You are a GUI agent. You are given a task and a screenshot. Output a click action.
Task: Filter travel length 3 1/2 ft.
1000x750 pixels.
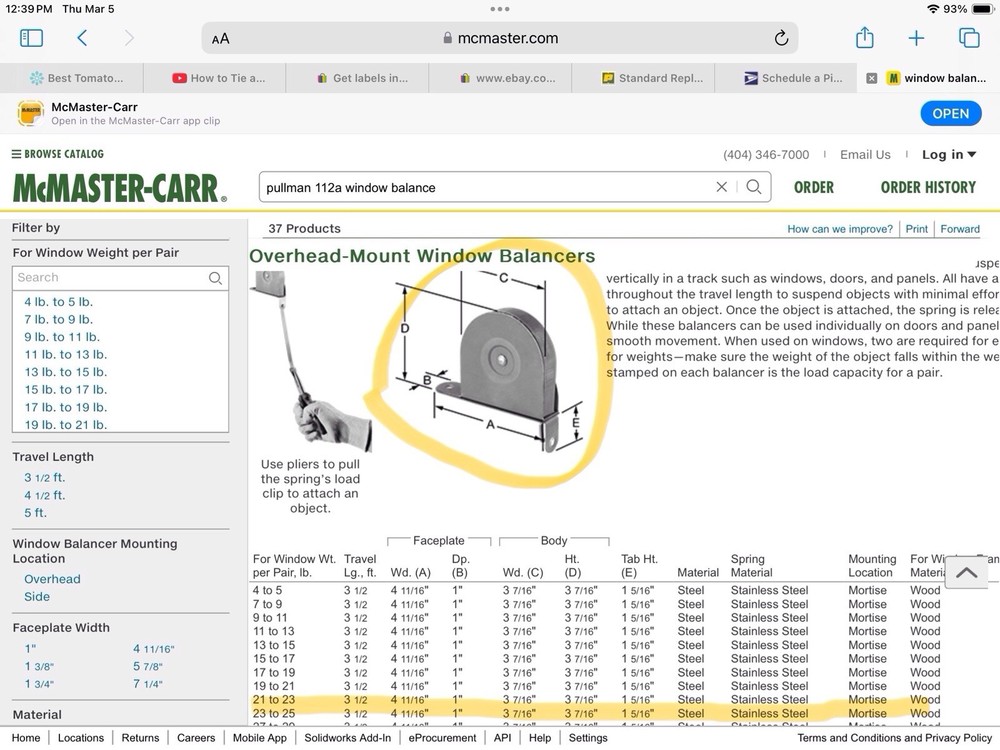coord(45,478)
